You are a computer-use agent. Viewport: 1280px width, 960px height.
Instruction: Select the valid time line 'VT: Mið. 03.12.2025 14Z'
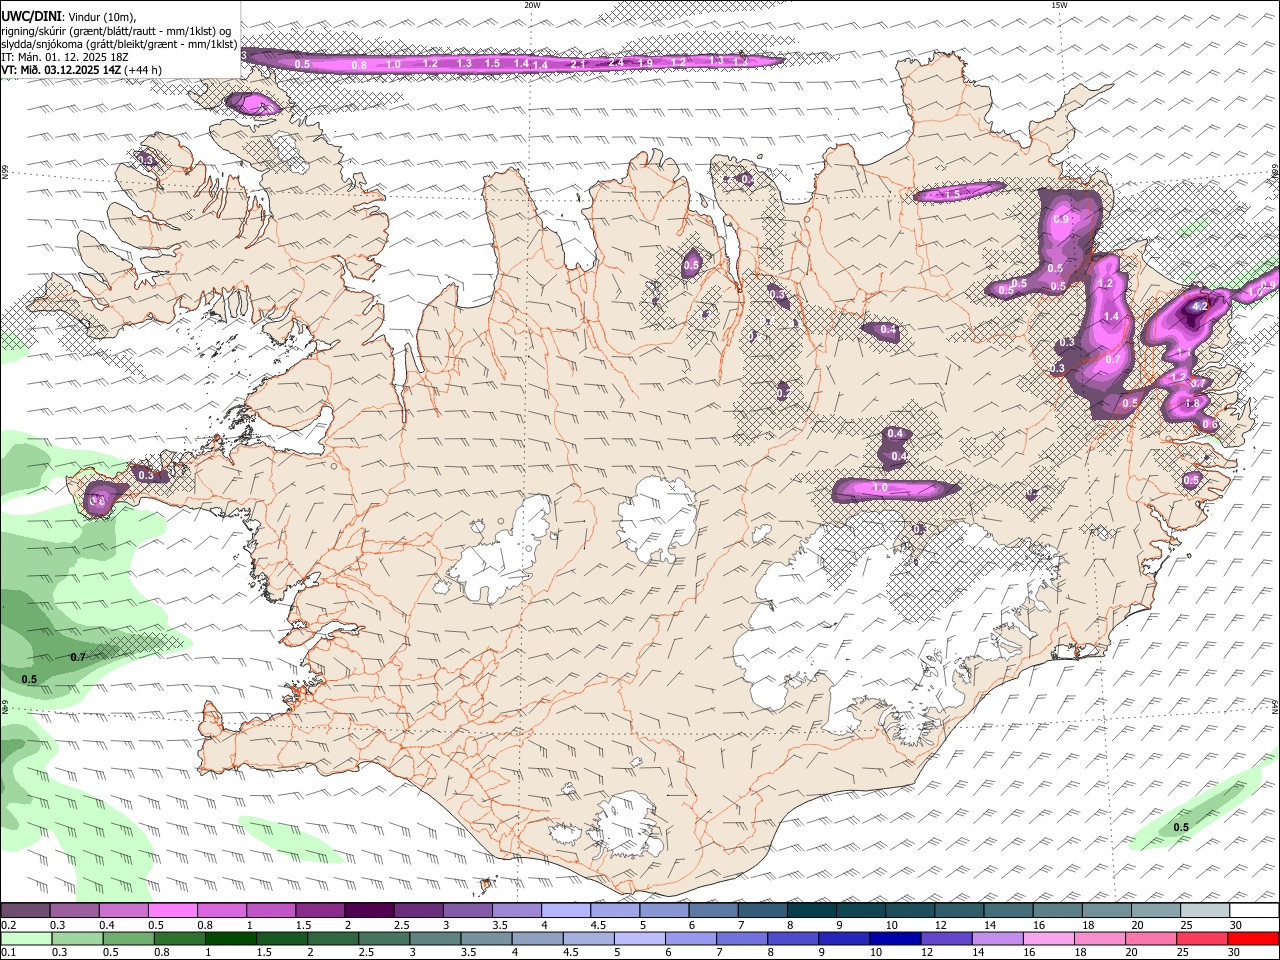59,70
